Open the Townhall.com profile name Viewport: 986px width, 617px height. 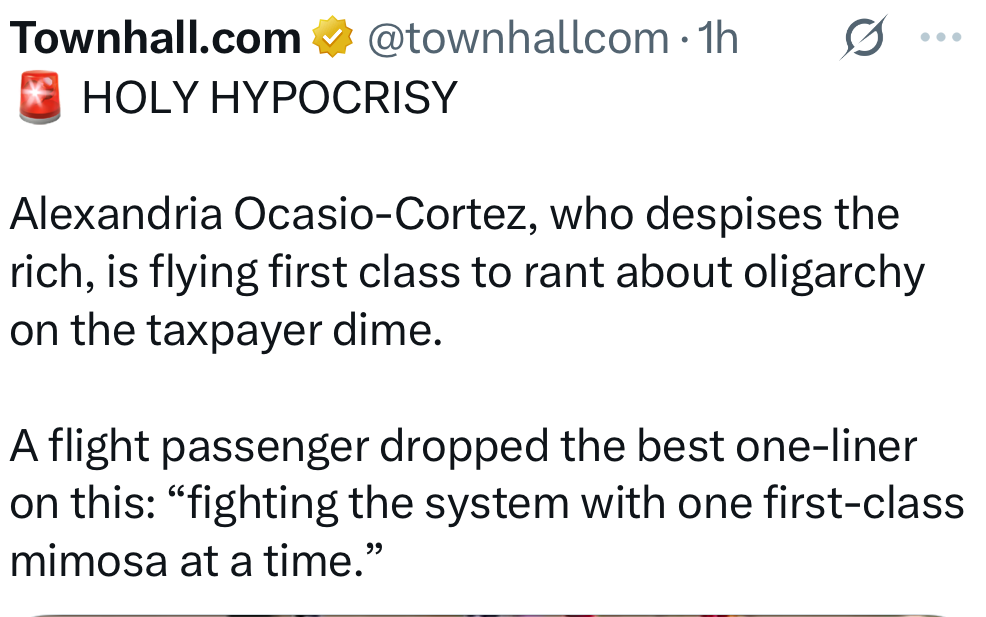155,39
